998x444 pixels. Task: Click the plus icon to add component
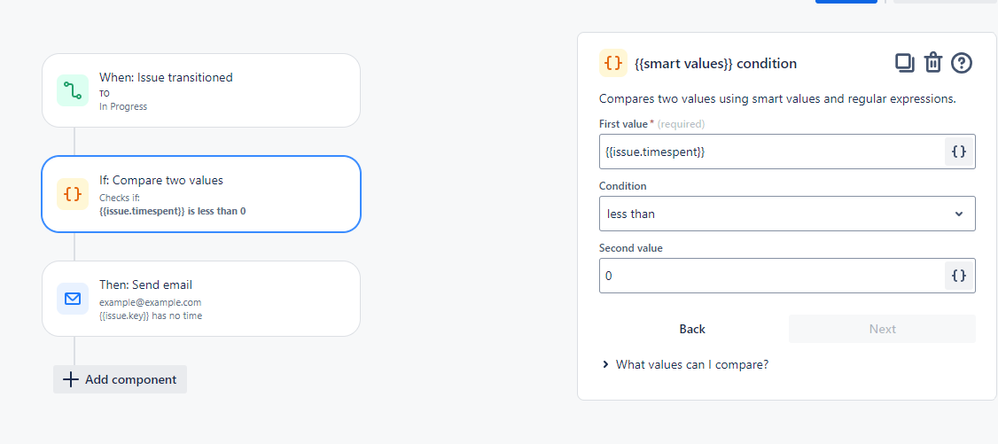70,380
